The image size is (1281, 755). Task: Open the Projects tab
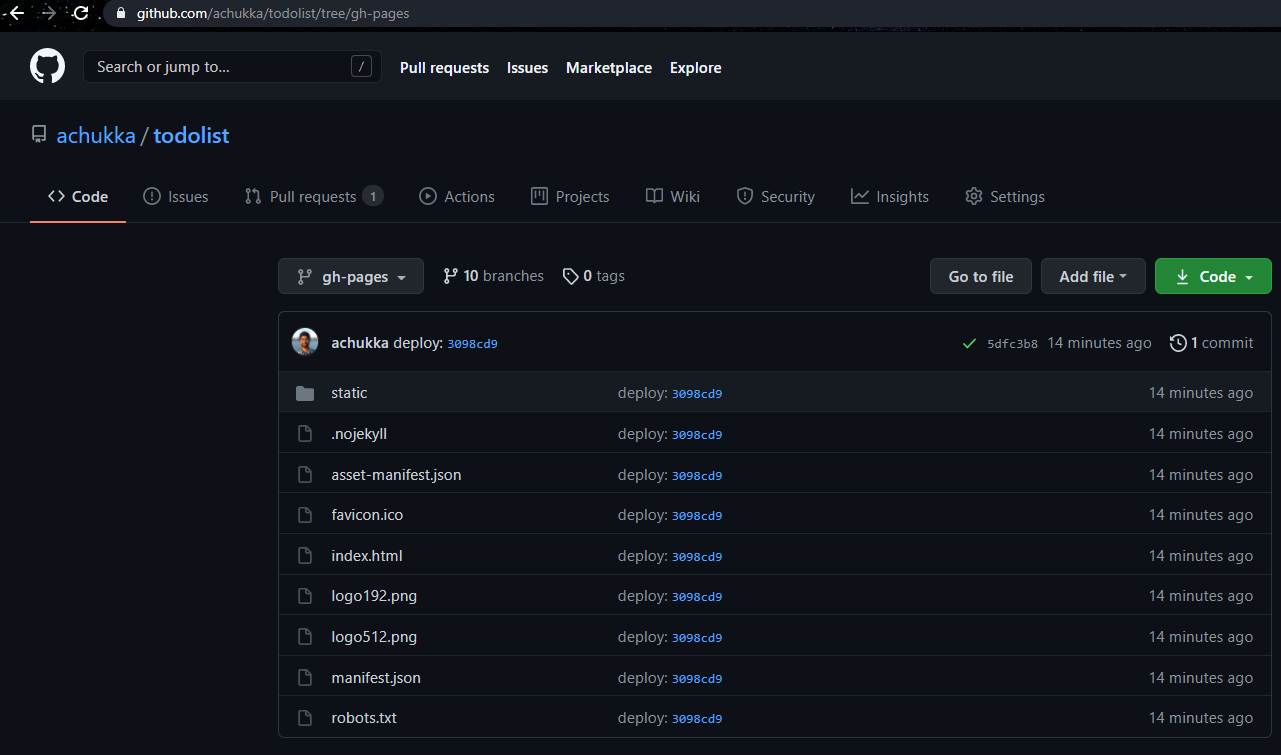(x=570, y=197)
